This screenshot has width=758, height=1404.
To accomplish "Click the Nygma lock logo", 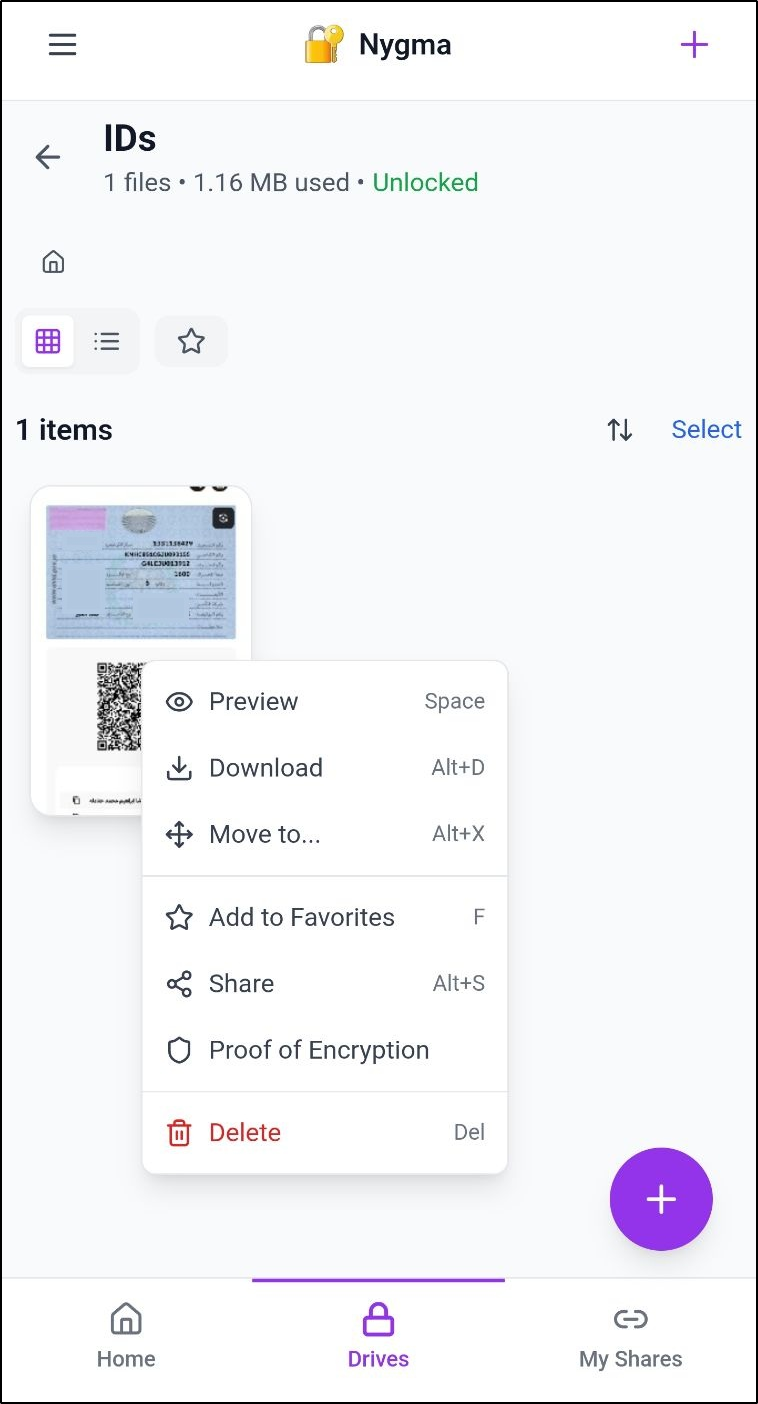I will pos(324,45).
